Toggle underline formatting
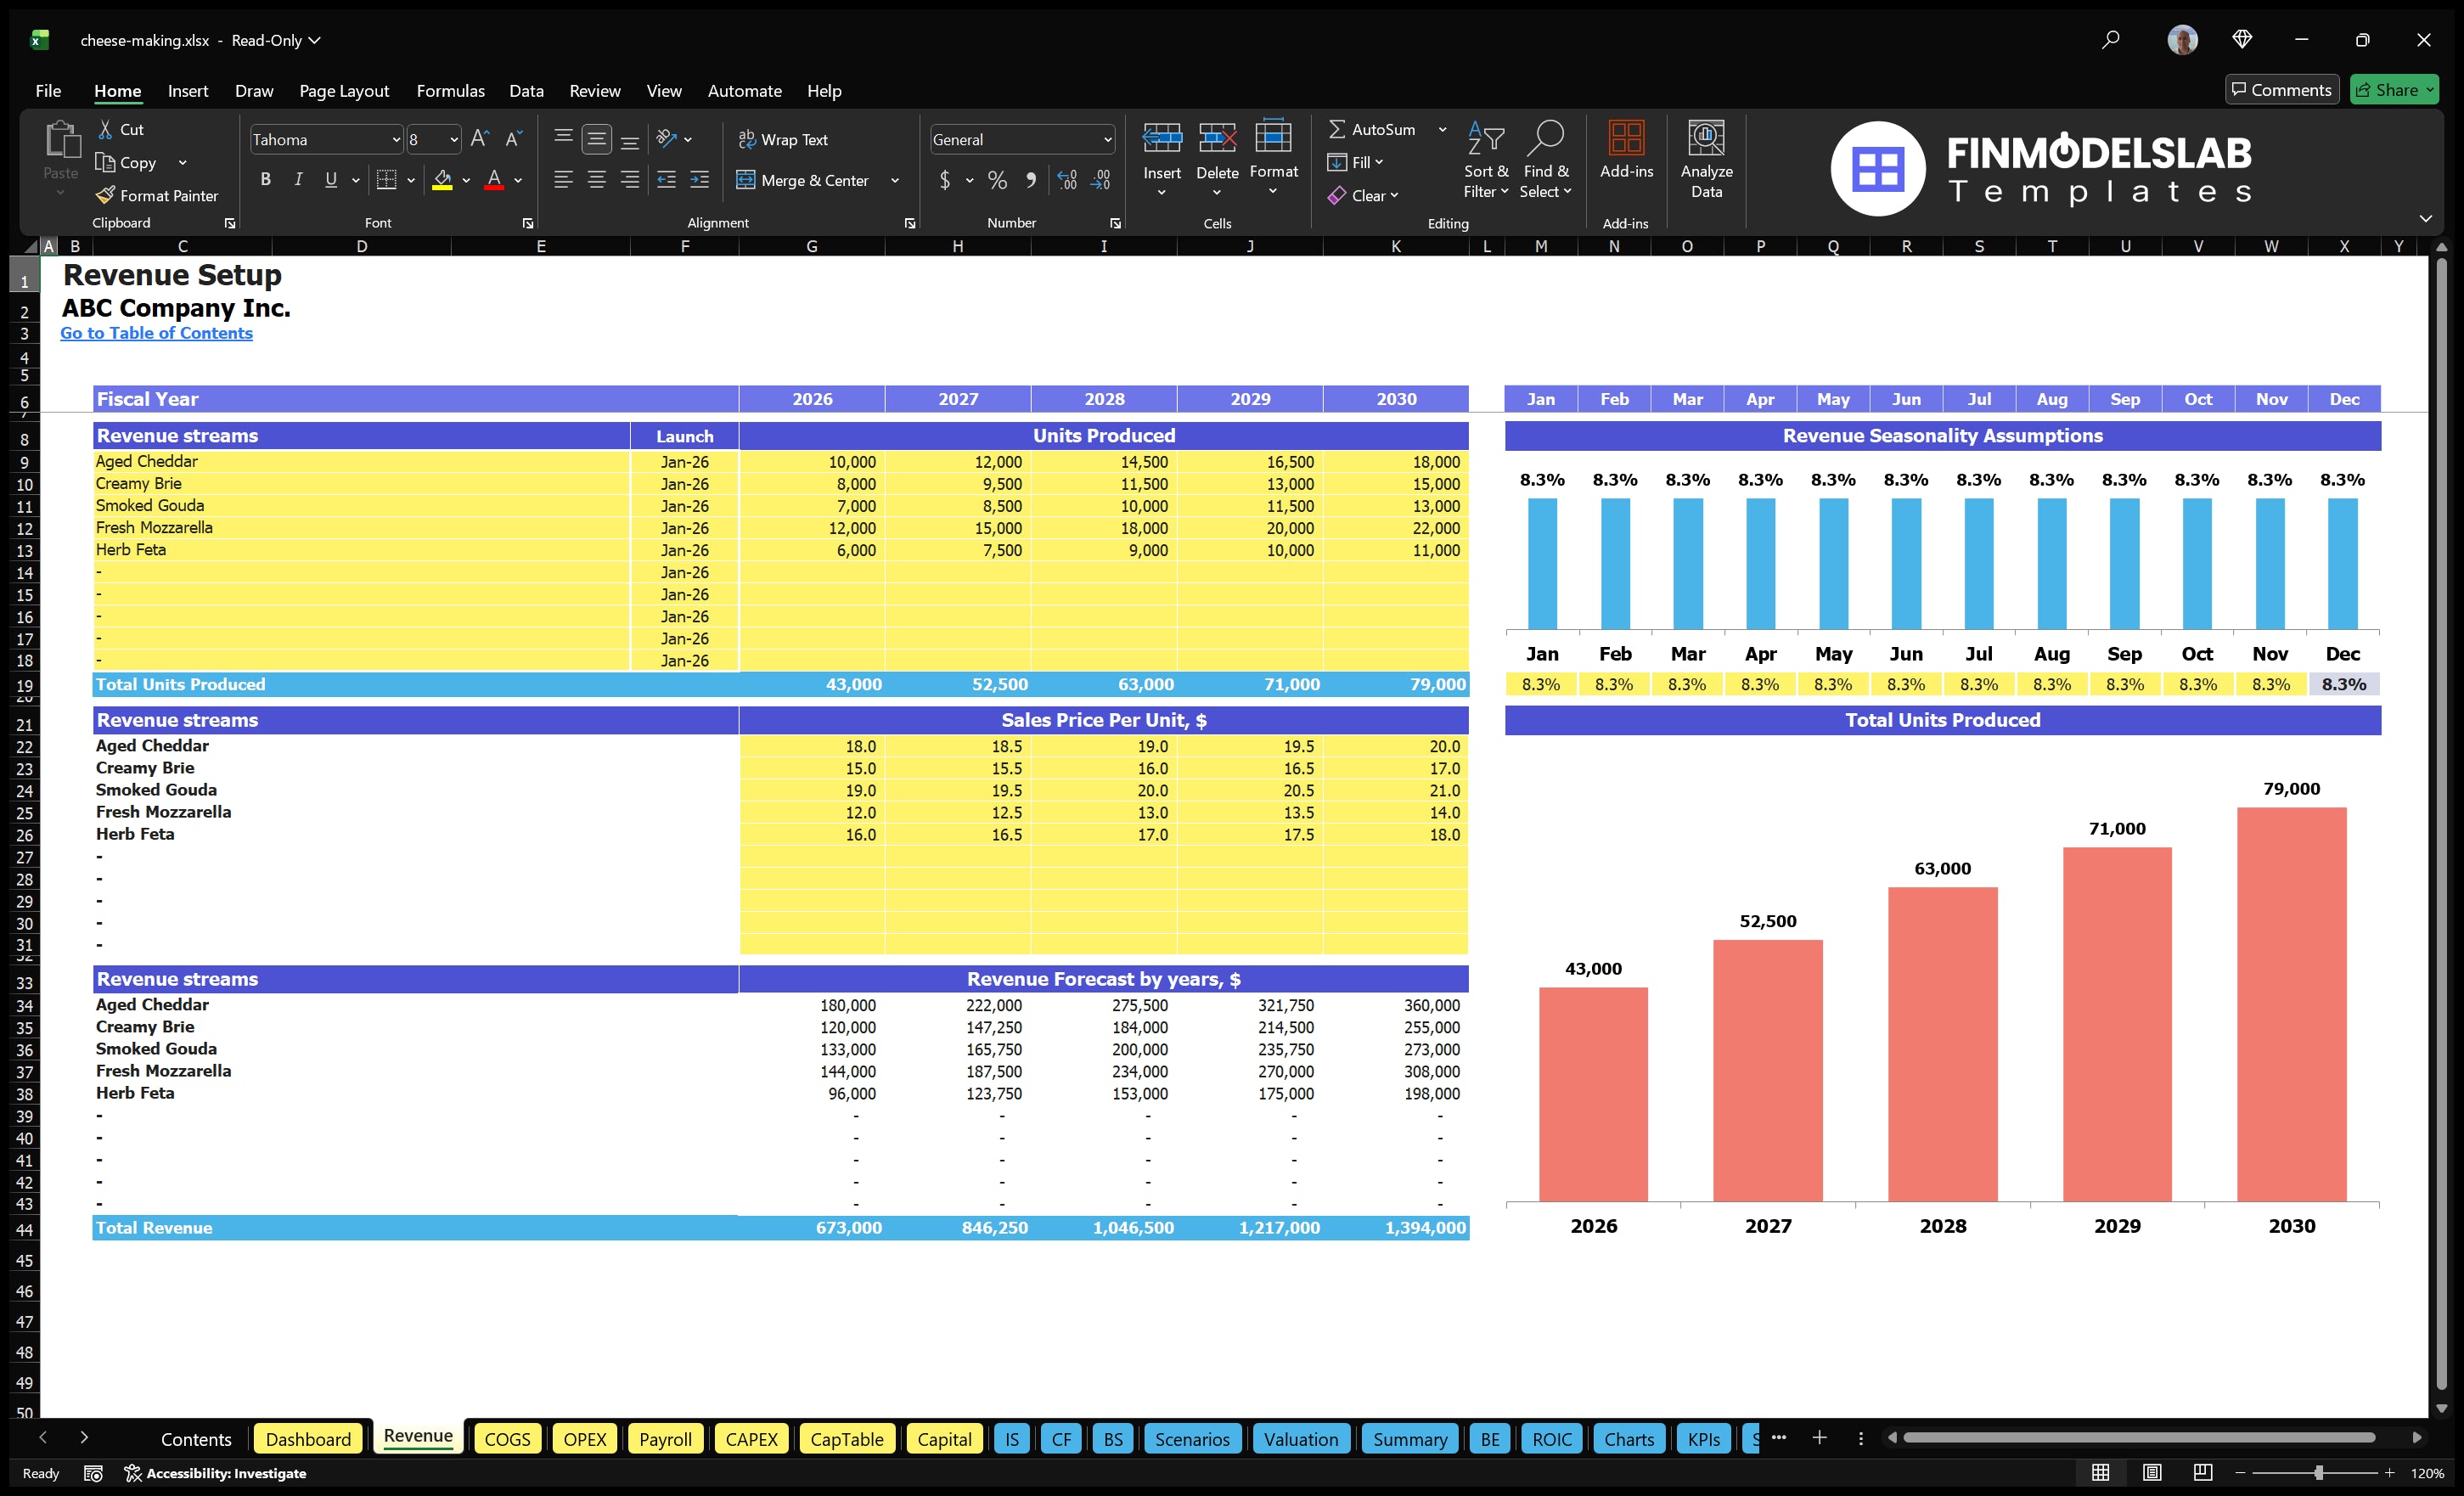The image size is (2464, 1496). coord(330,180)
